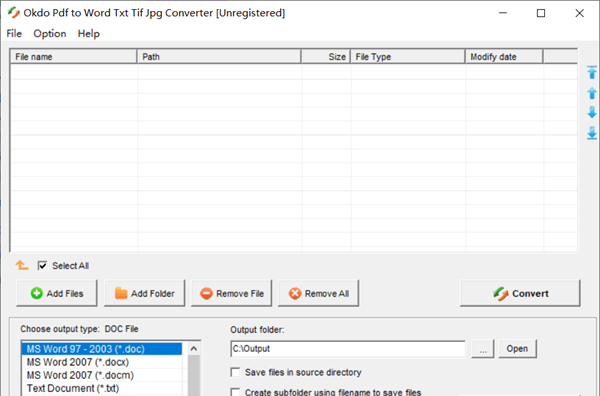
Task: Maximize the Okdo converter window
Action: (x=541, y=13)
